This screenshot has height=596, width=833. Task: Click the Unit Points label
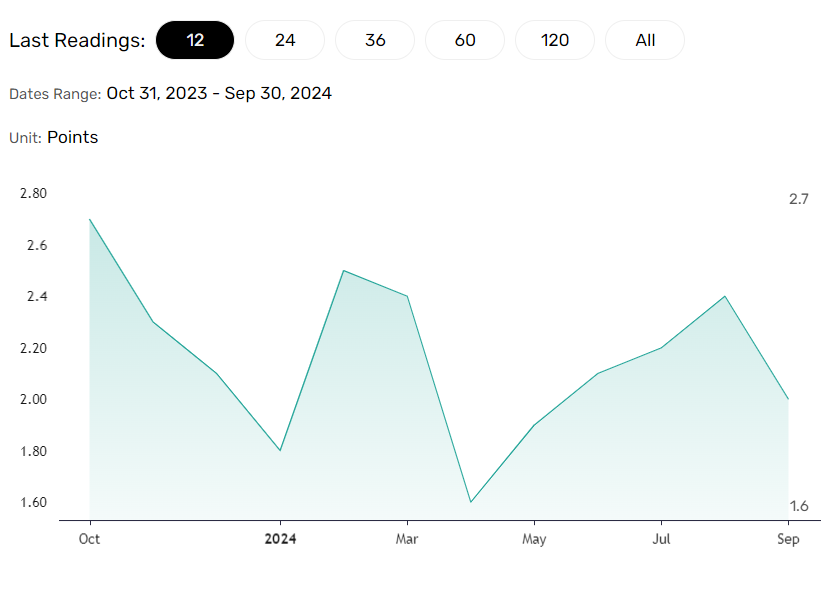point(54,138)
